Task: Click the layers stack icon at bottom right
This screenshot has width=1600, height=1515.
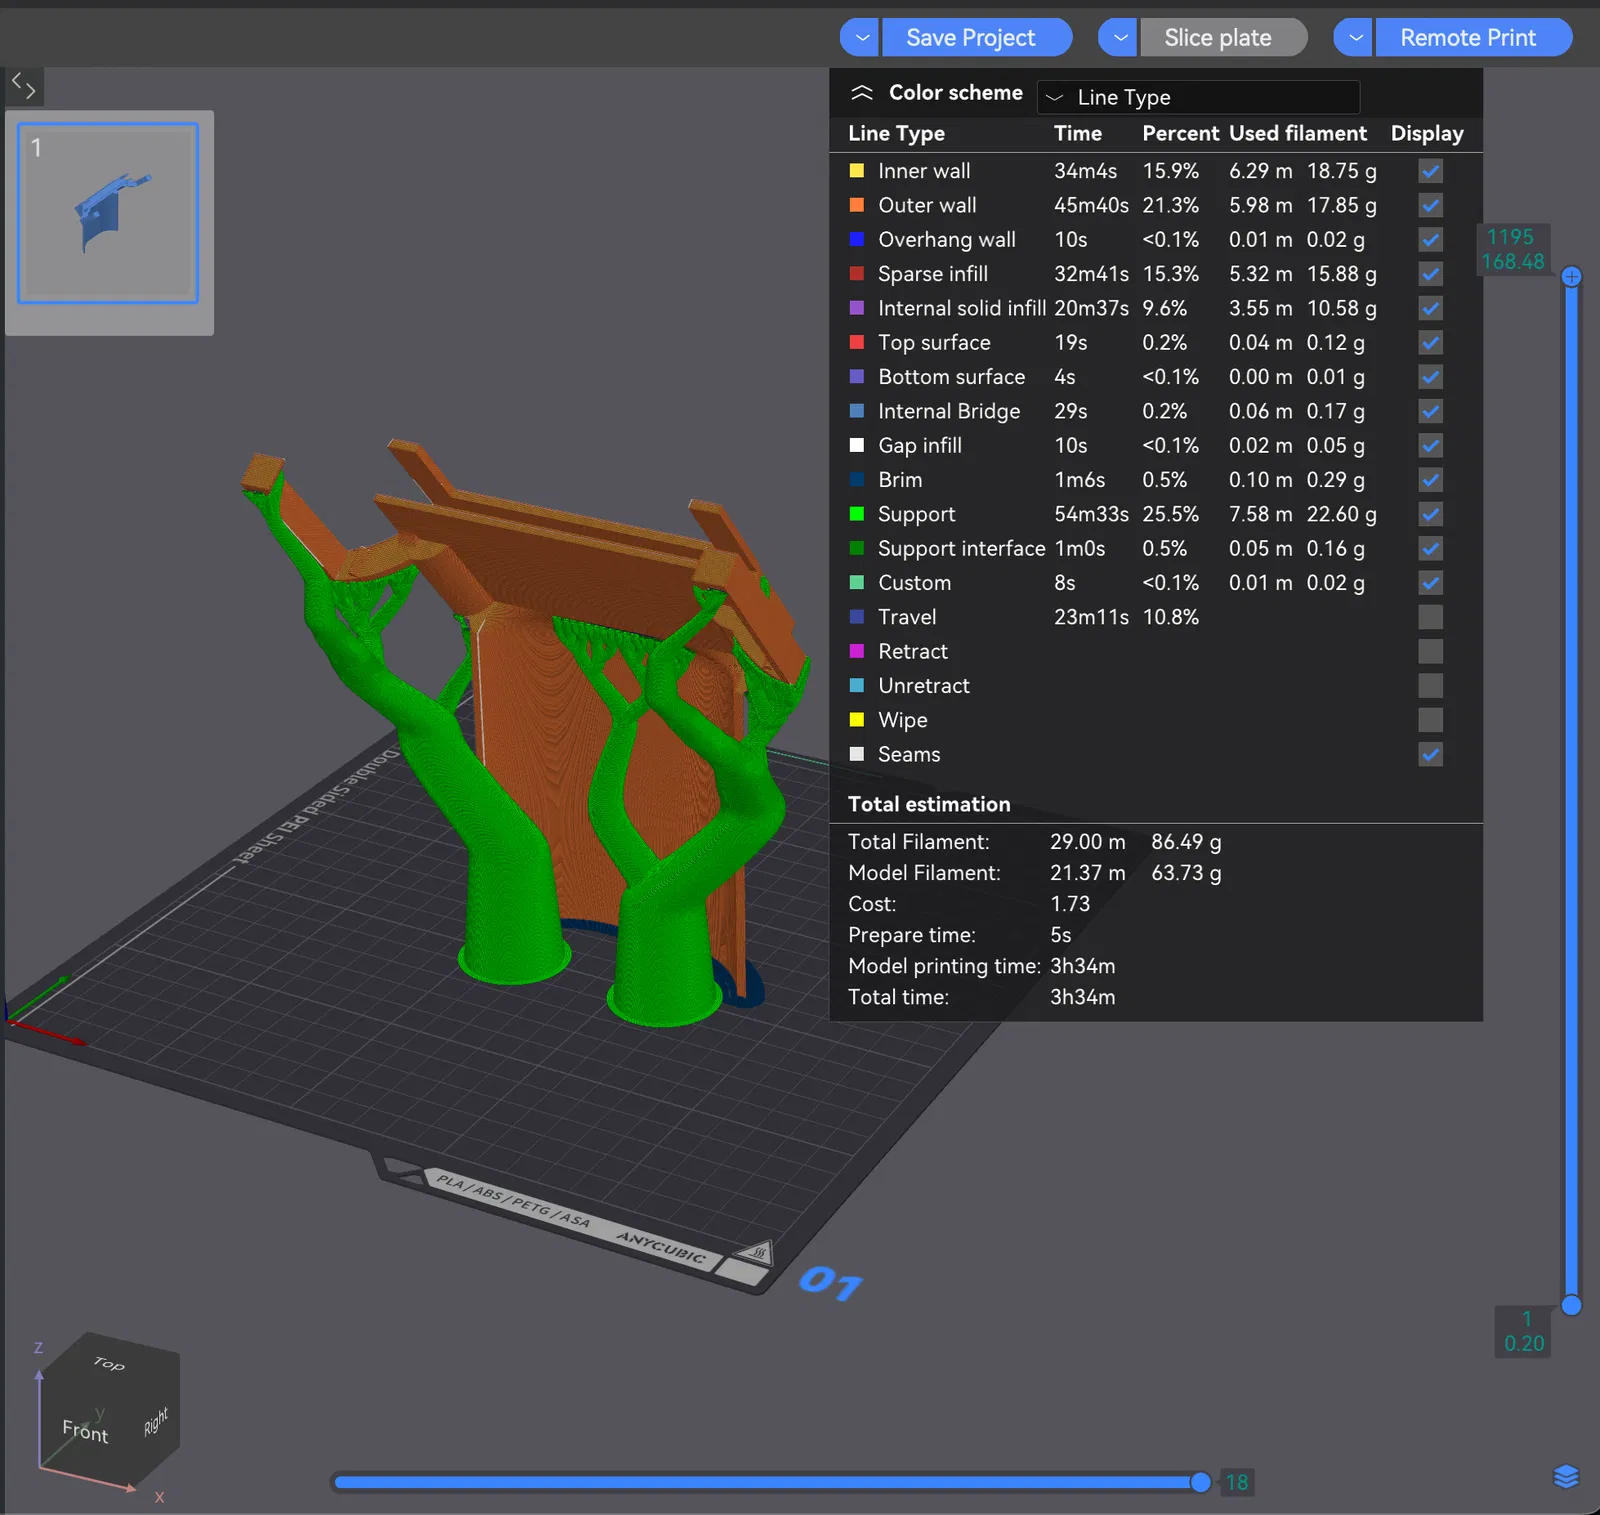Action: pyautogui.click(x=1566, y=1476)
